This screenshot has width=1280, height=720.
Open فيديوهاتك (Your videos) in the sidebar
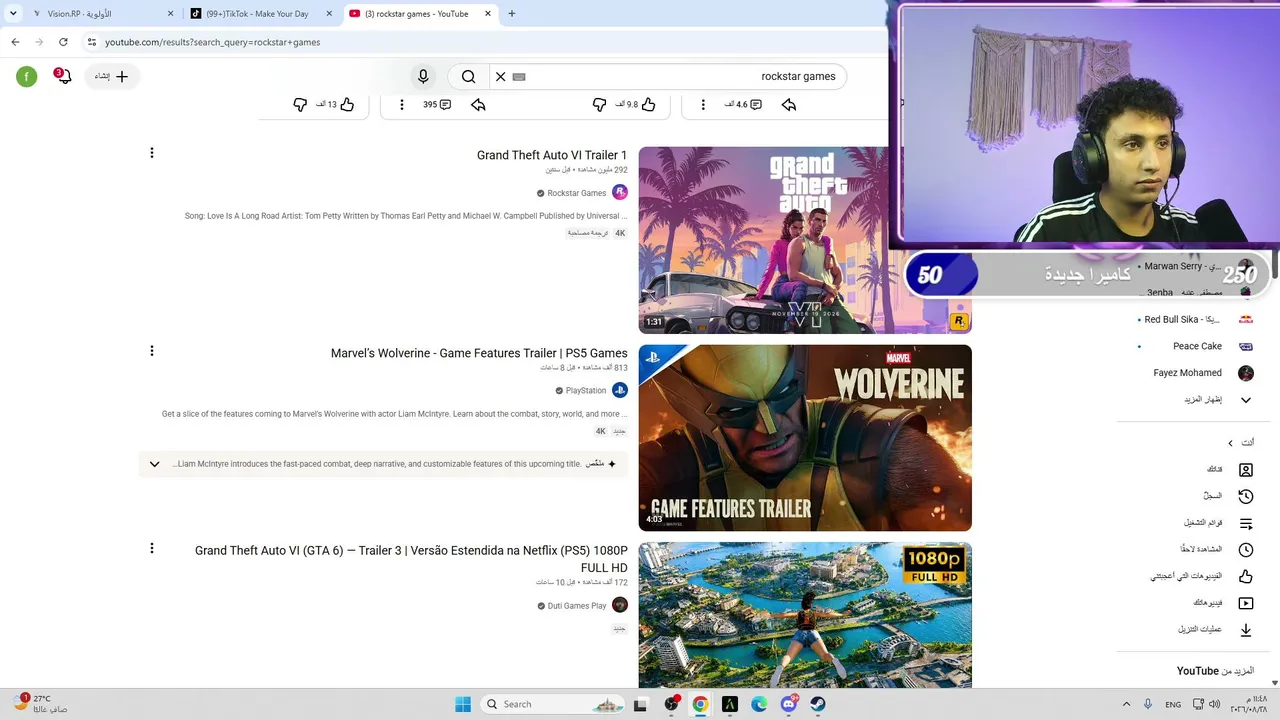coord(1223,603)
